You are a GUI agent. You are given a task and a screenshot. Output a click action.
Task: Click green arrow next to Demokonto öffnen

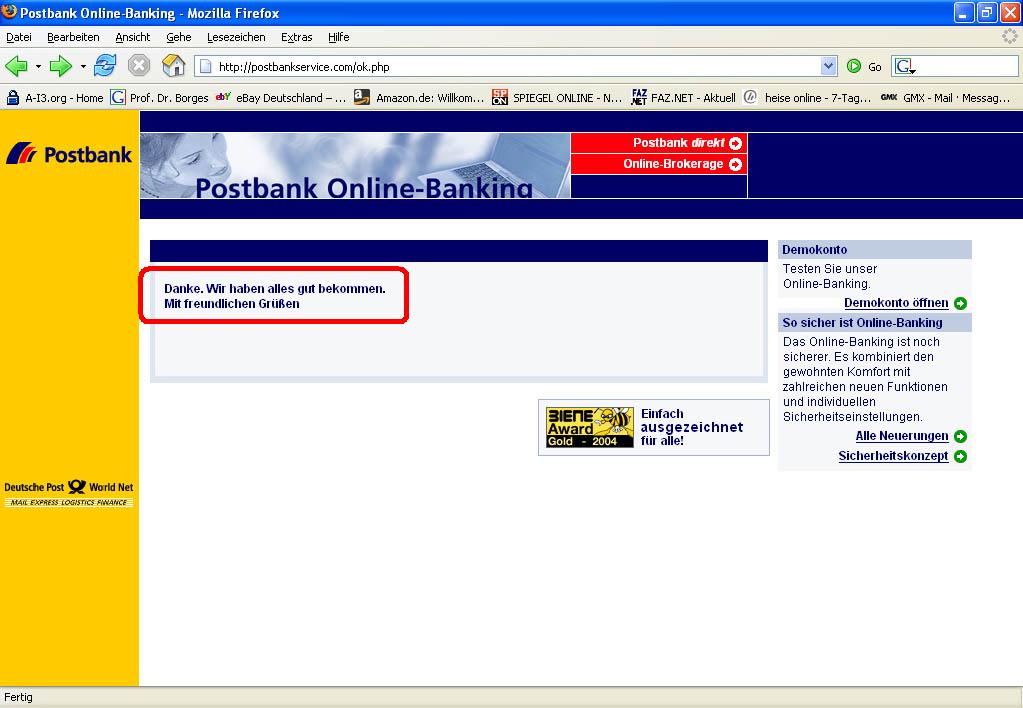point(960,303)
